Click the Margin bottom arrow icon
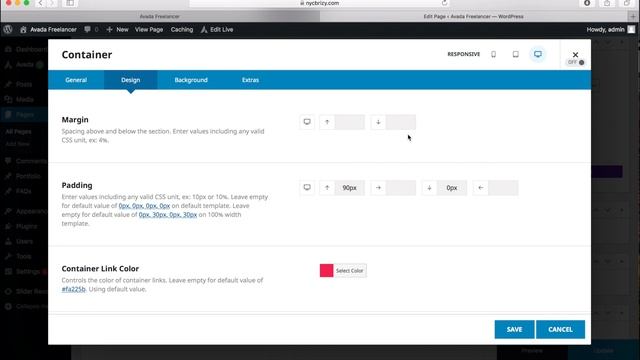Viewport: 640px width, 360px height. click(x=378, y=122)
